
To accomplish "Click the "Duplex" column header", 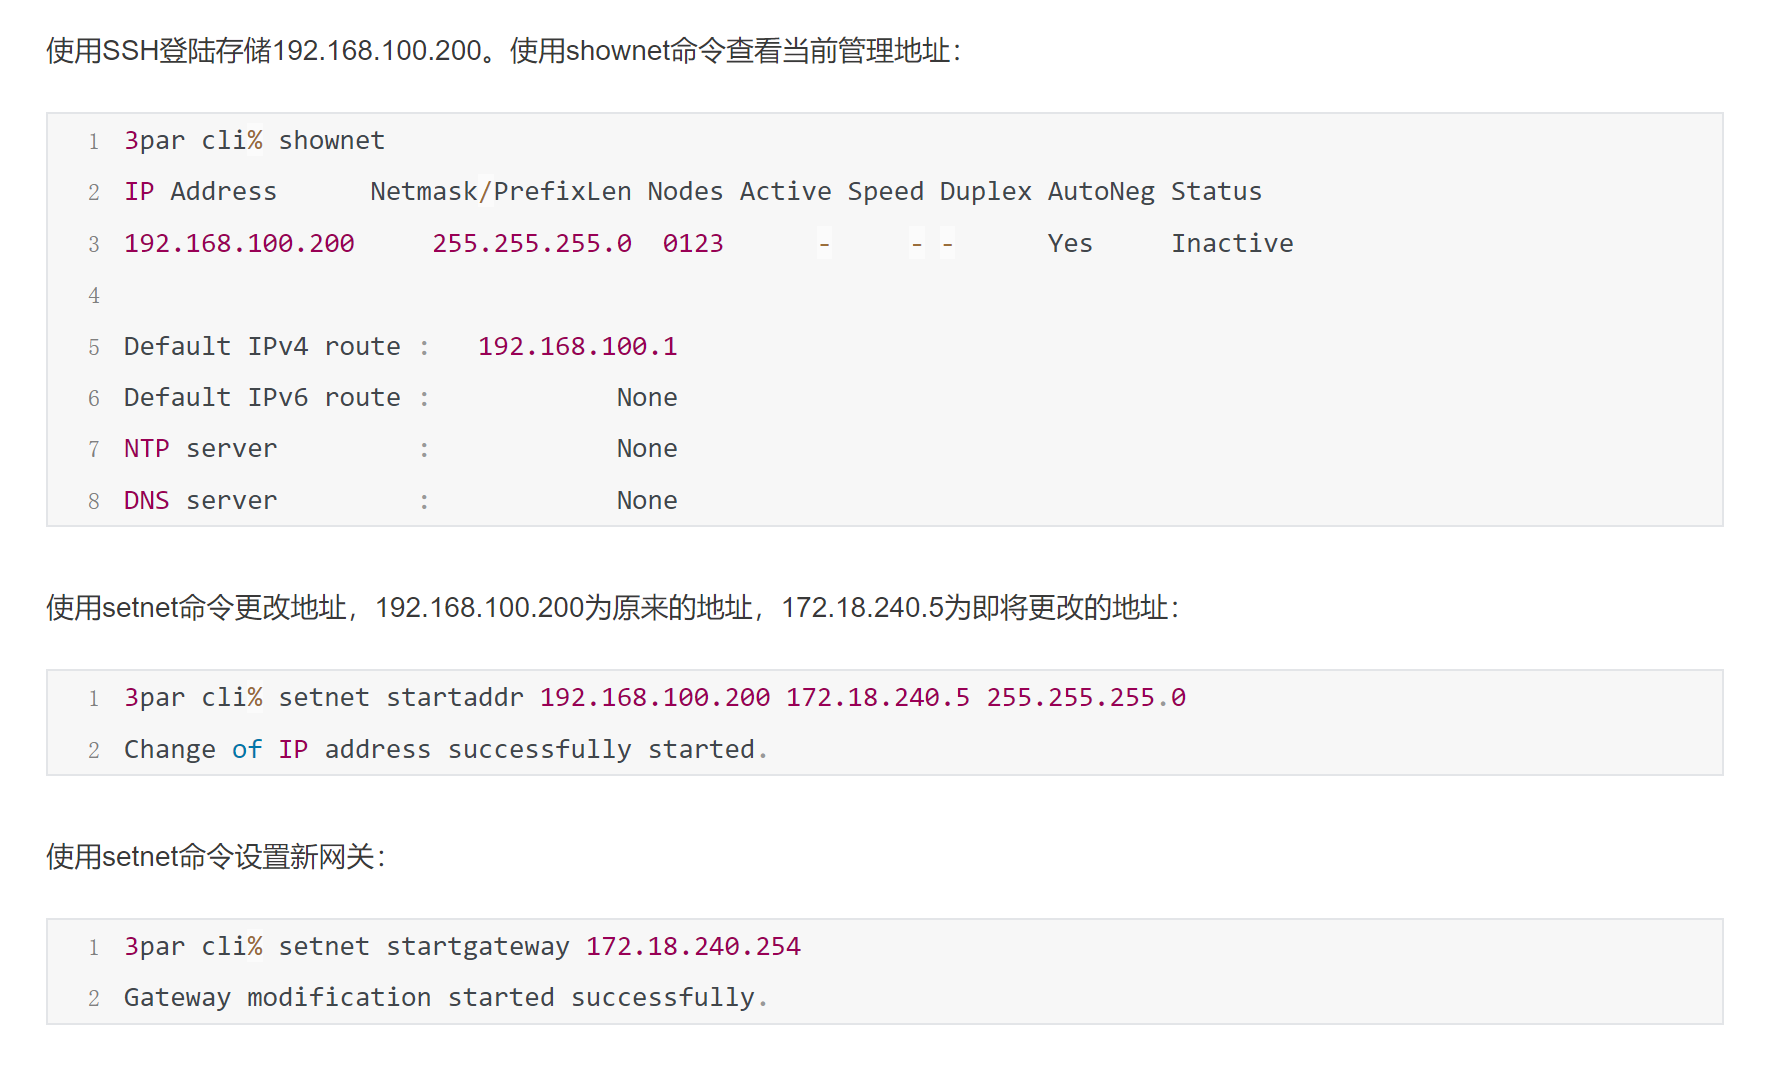I will [x=985, y=192].
